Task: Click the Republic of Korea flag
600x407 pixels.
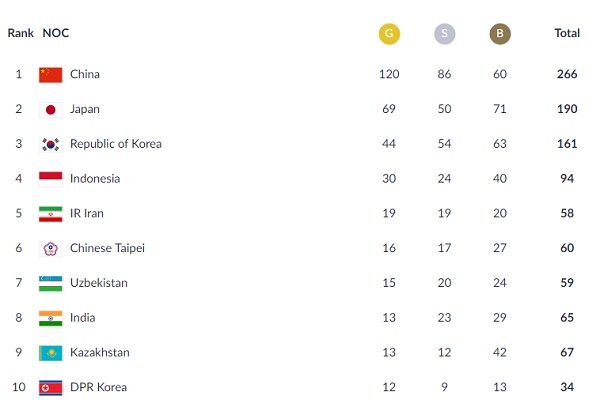Action: point(51,145)
